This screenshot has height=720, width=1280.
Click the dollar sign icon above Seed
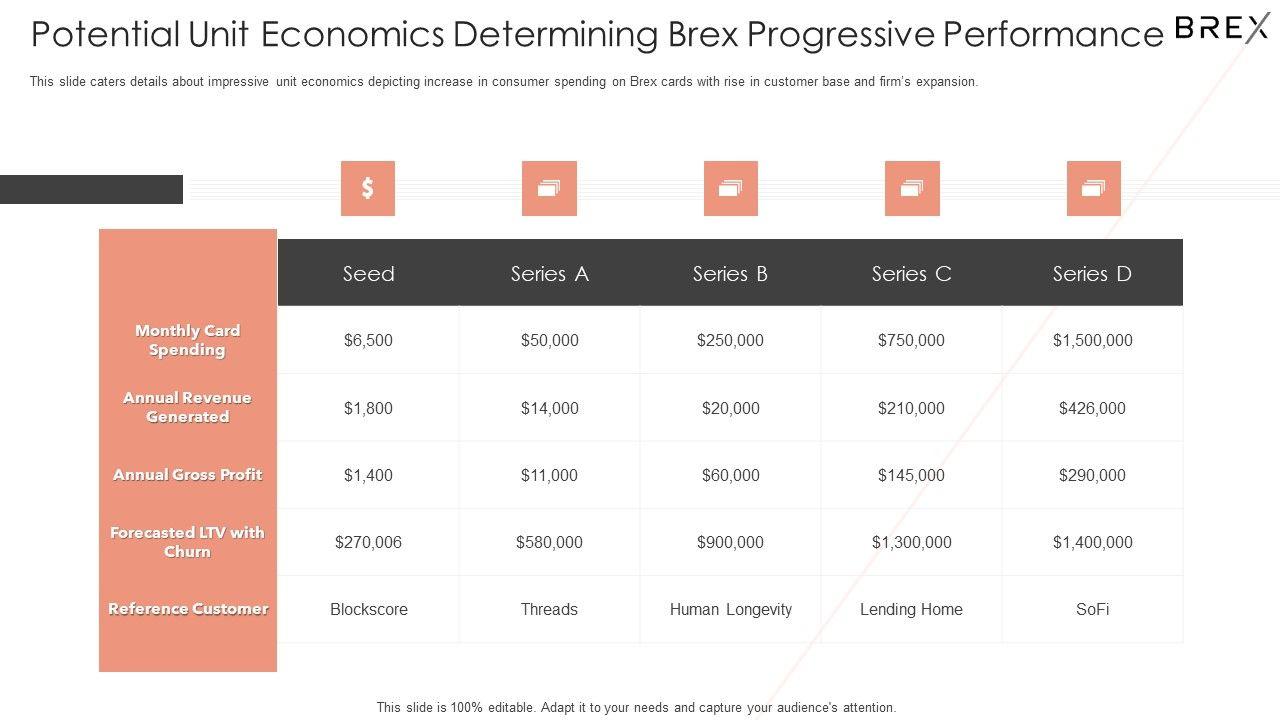pyautogui.click(x=368, y=188)
